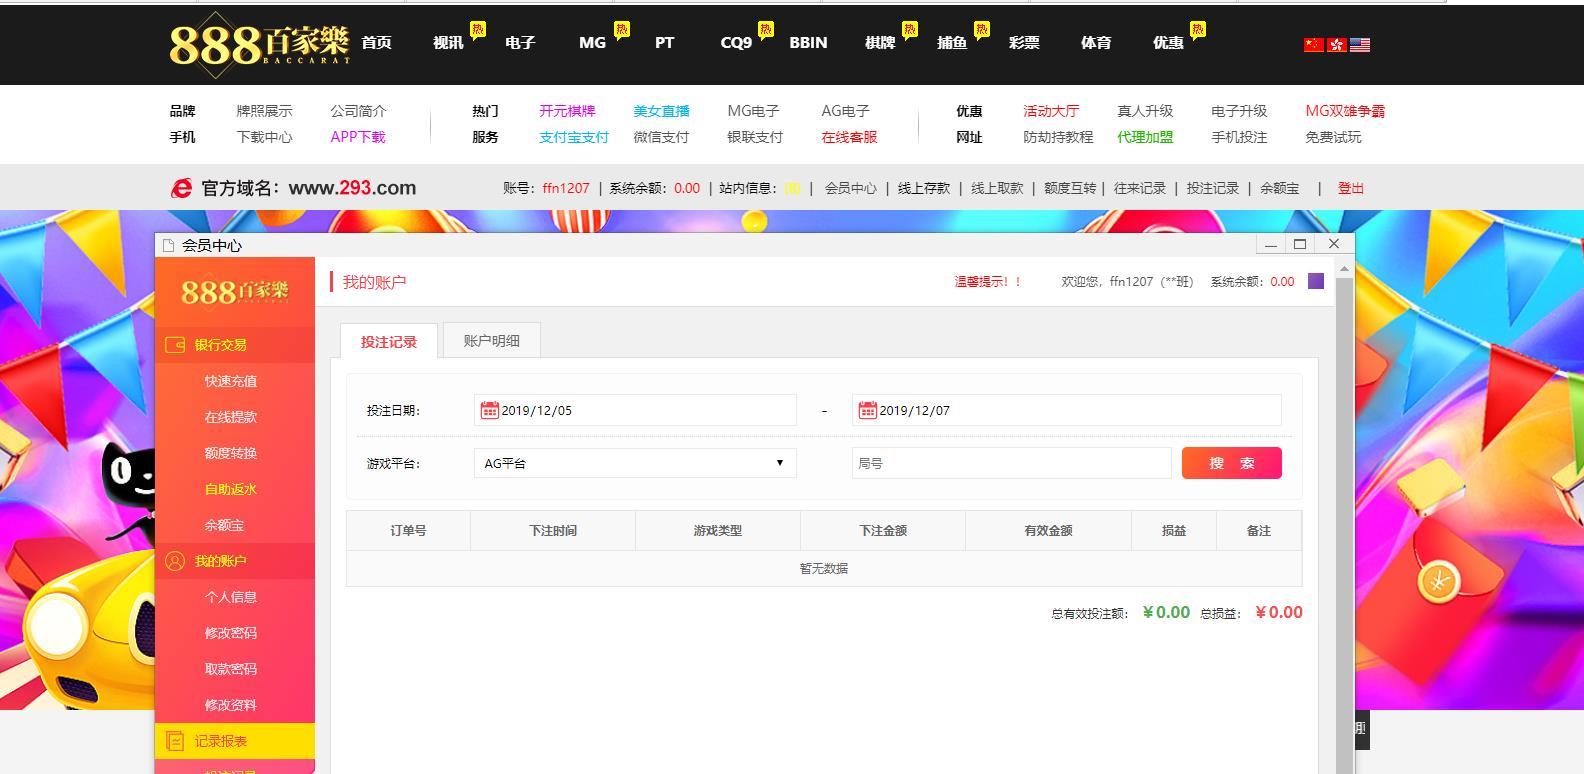The height and width of the screenshot is (774, 1584).
Task: Click the 下注时间 column header
Action: pyautogui.click(x=553, y=531)
